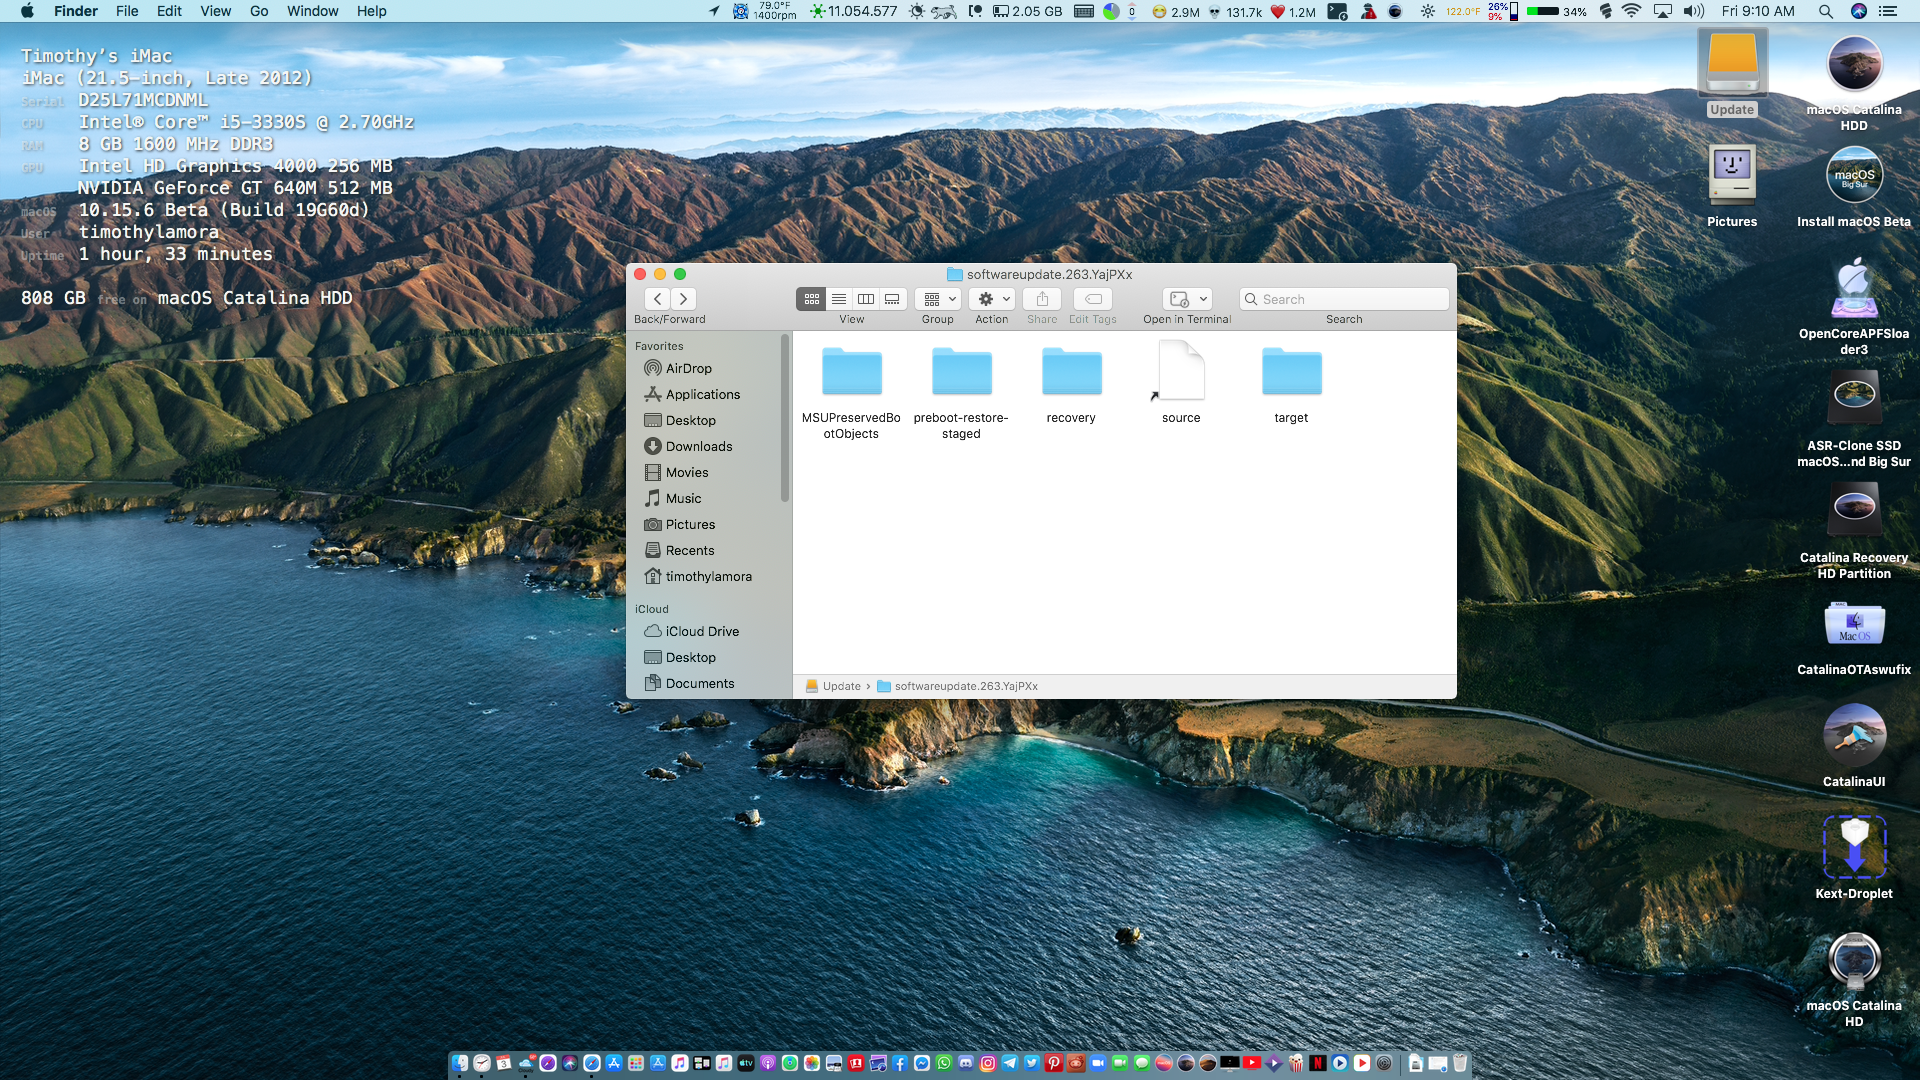Open the Window menu
Screen dimensions: 1920x1080
pyautogui.click(x=312, y=11)
